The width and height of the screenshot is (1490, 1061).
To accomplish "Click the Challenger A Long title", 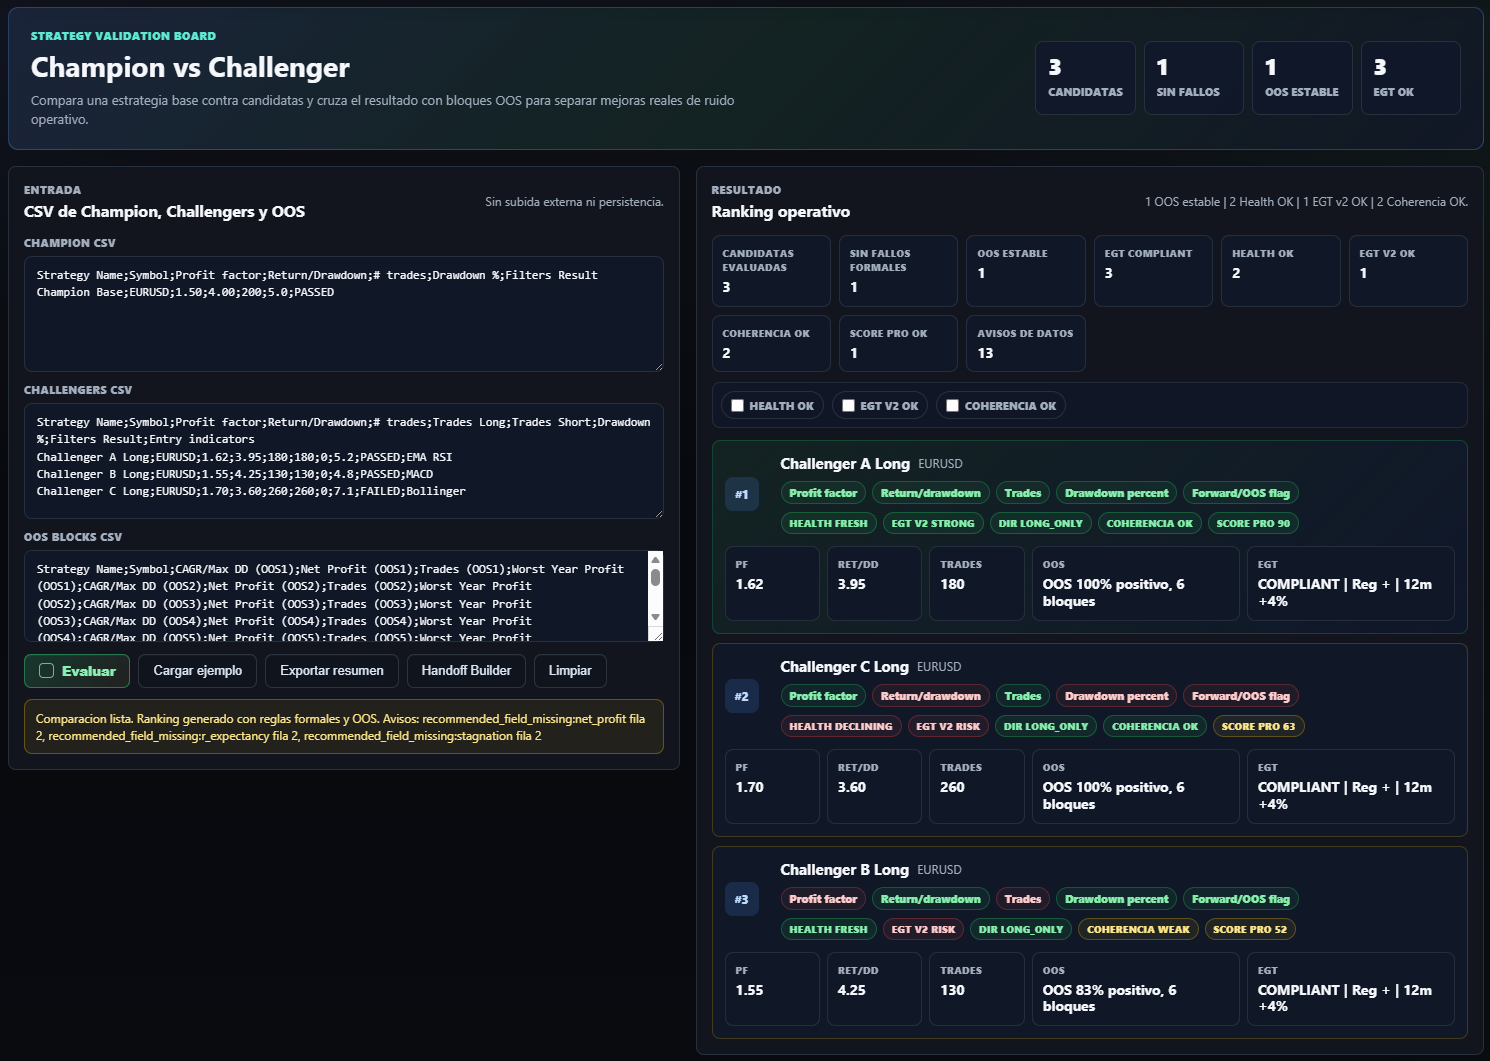I will click(x=845, y=464).
